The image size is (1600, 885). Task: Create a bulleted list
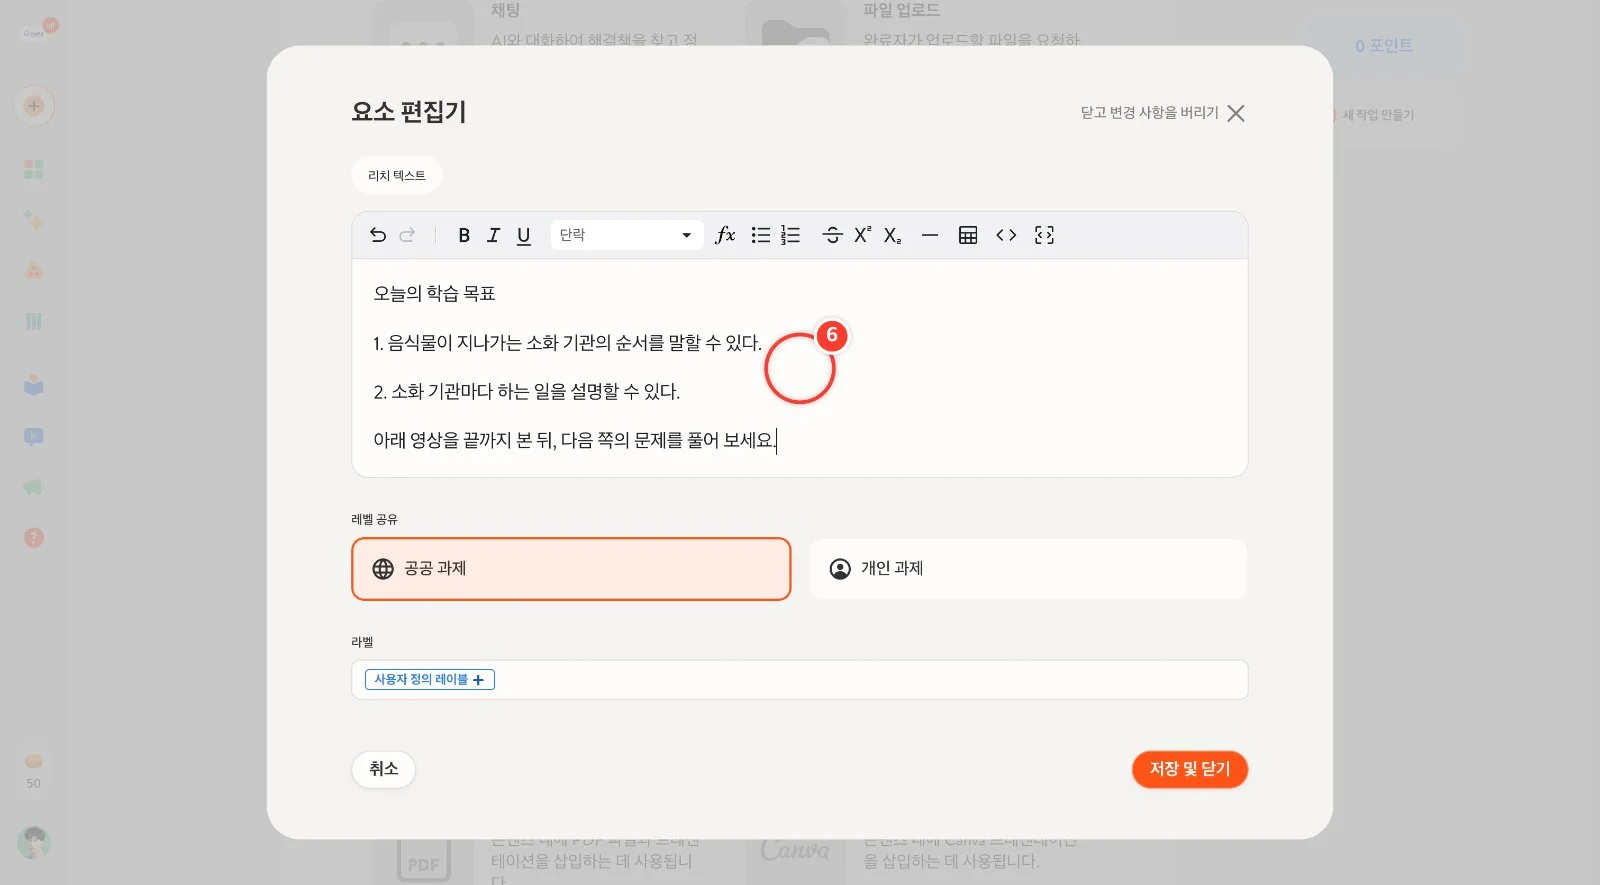coord(761,235)
